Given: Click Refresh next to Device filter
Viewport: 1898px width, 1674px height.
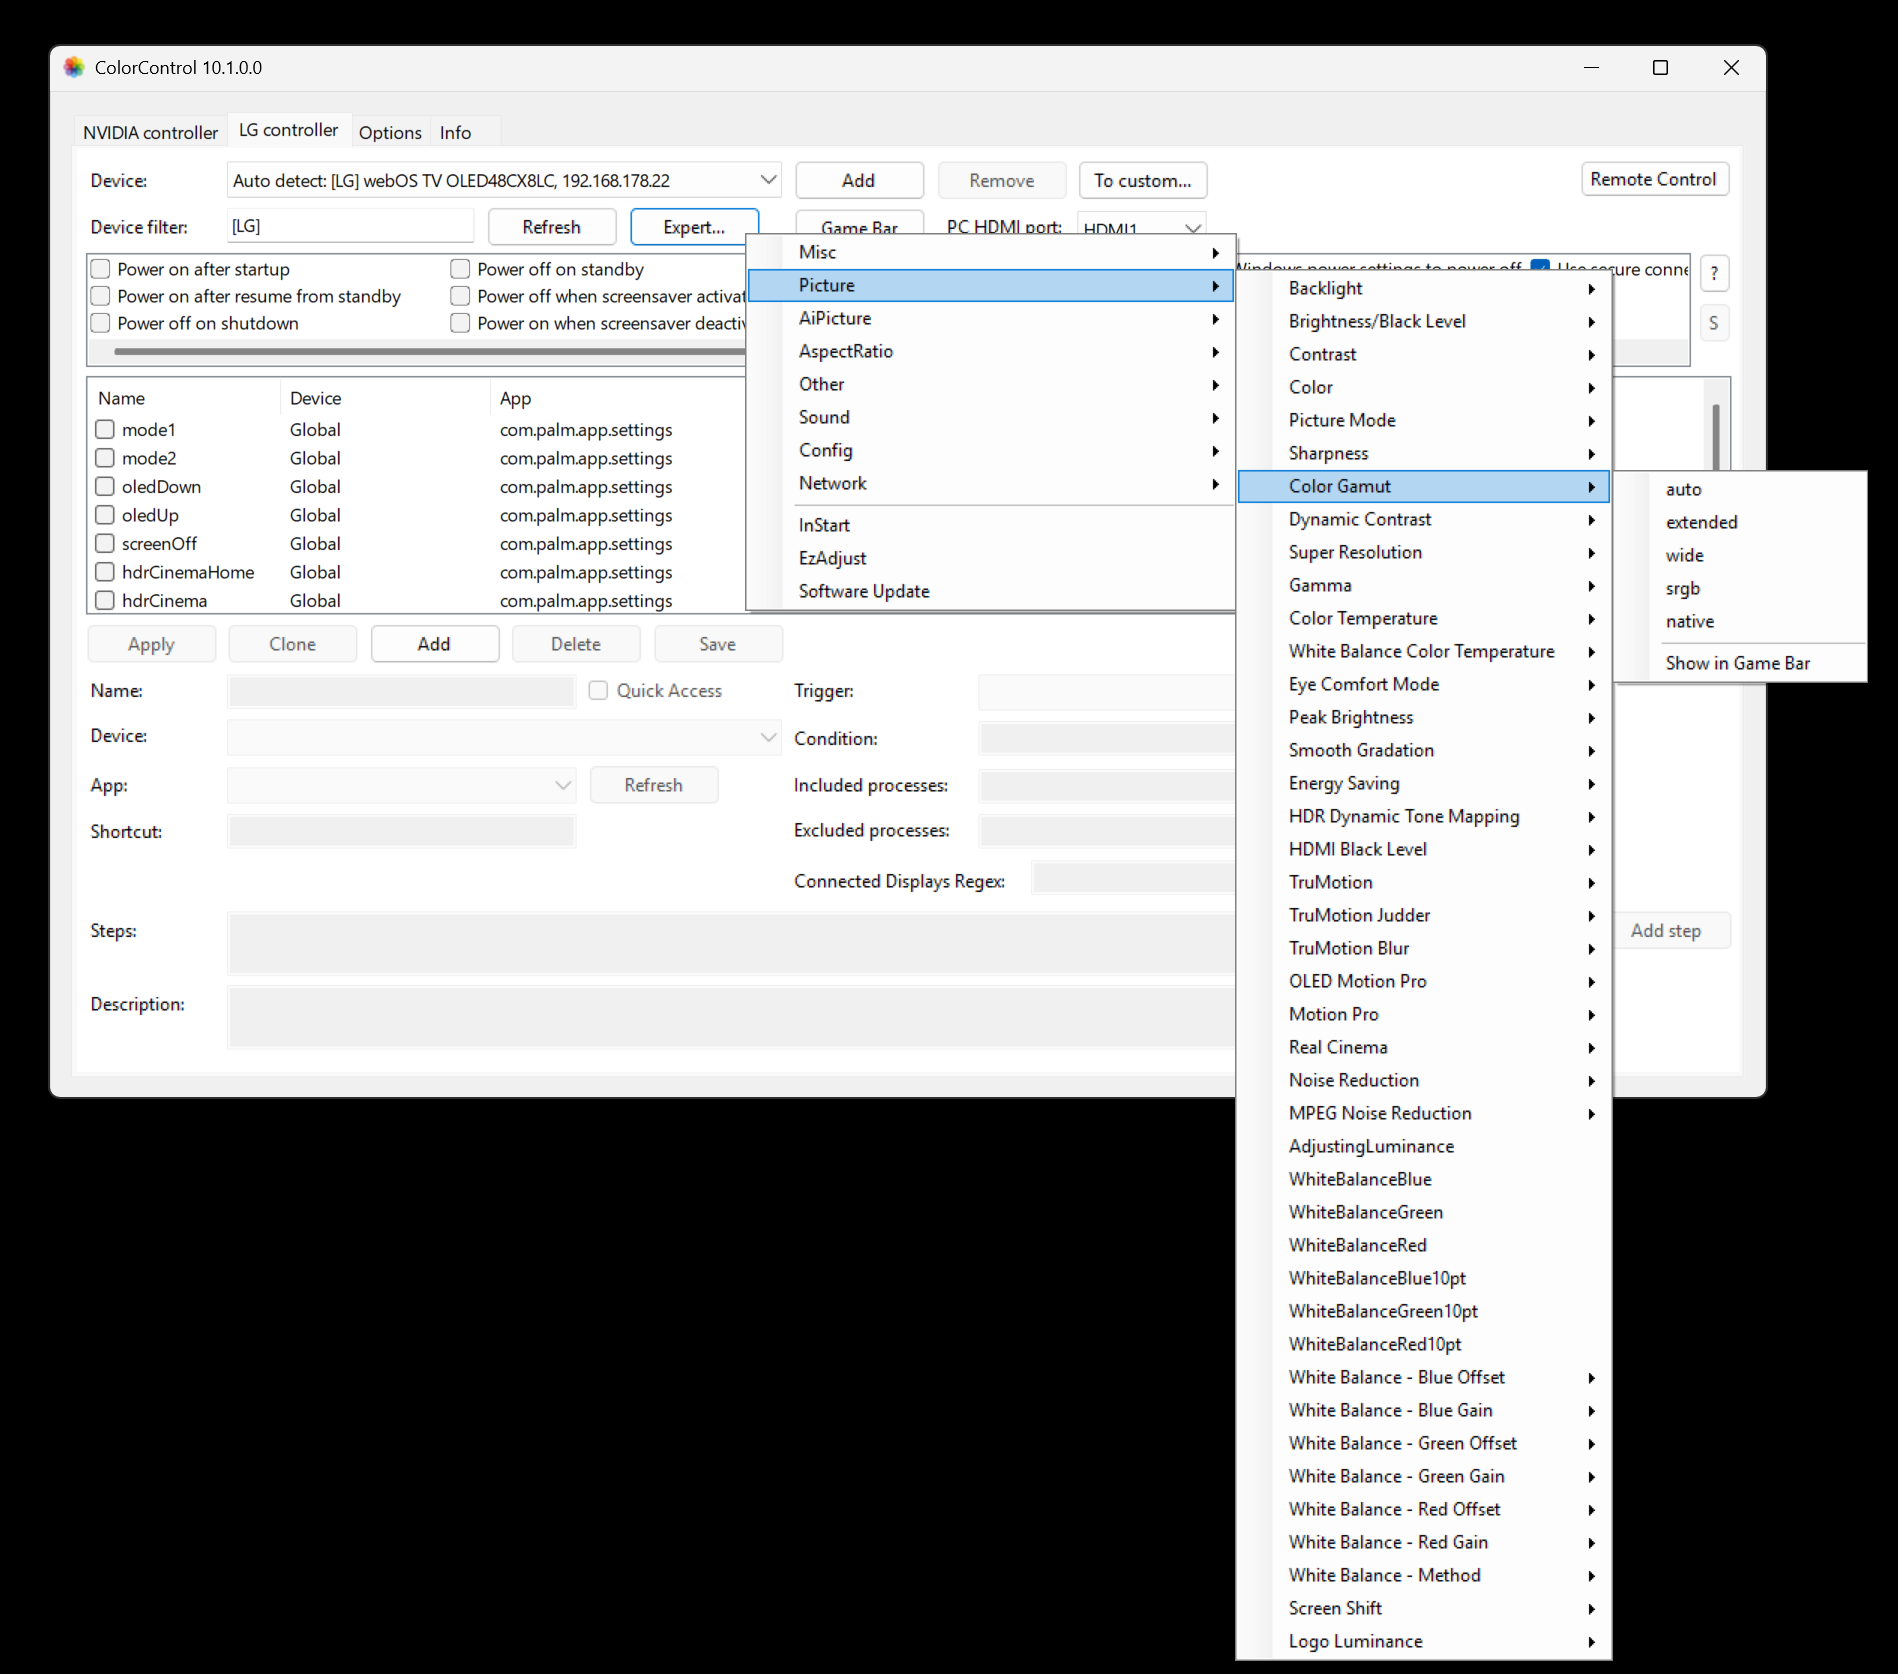Looking at the screenshot, I should pos(552,227).
